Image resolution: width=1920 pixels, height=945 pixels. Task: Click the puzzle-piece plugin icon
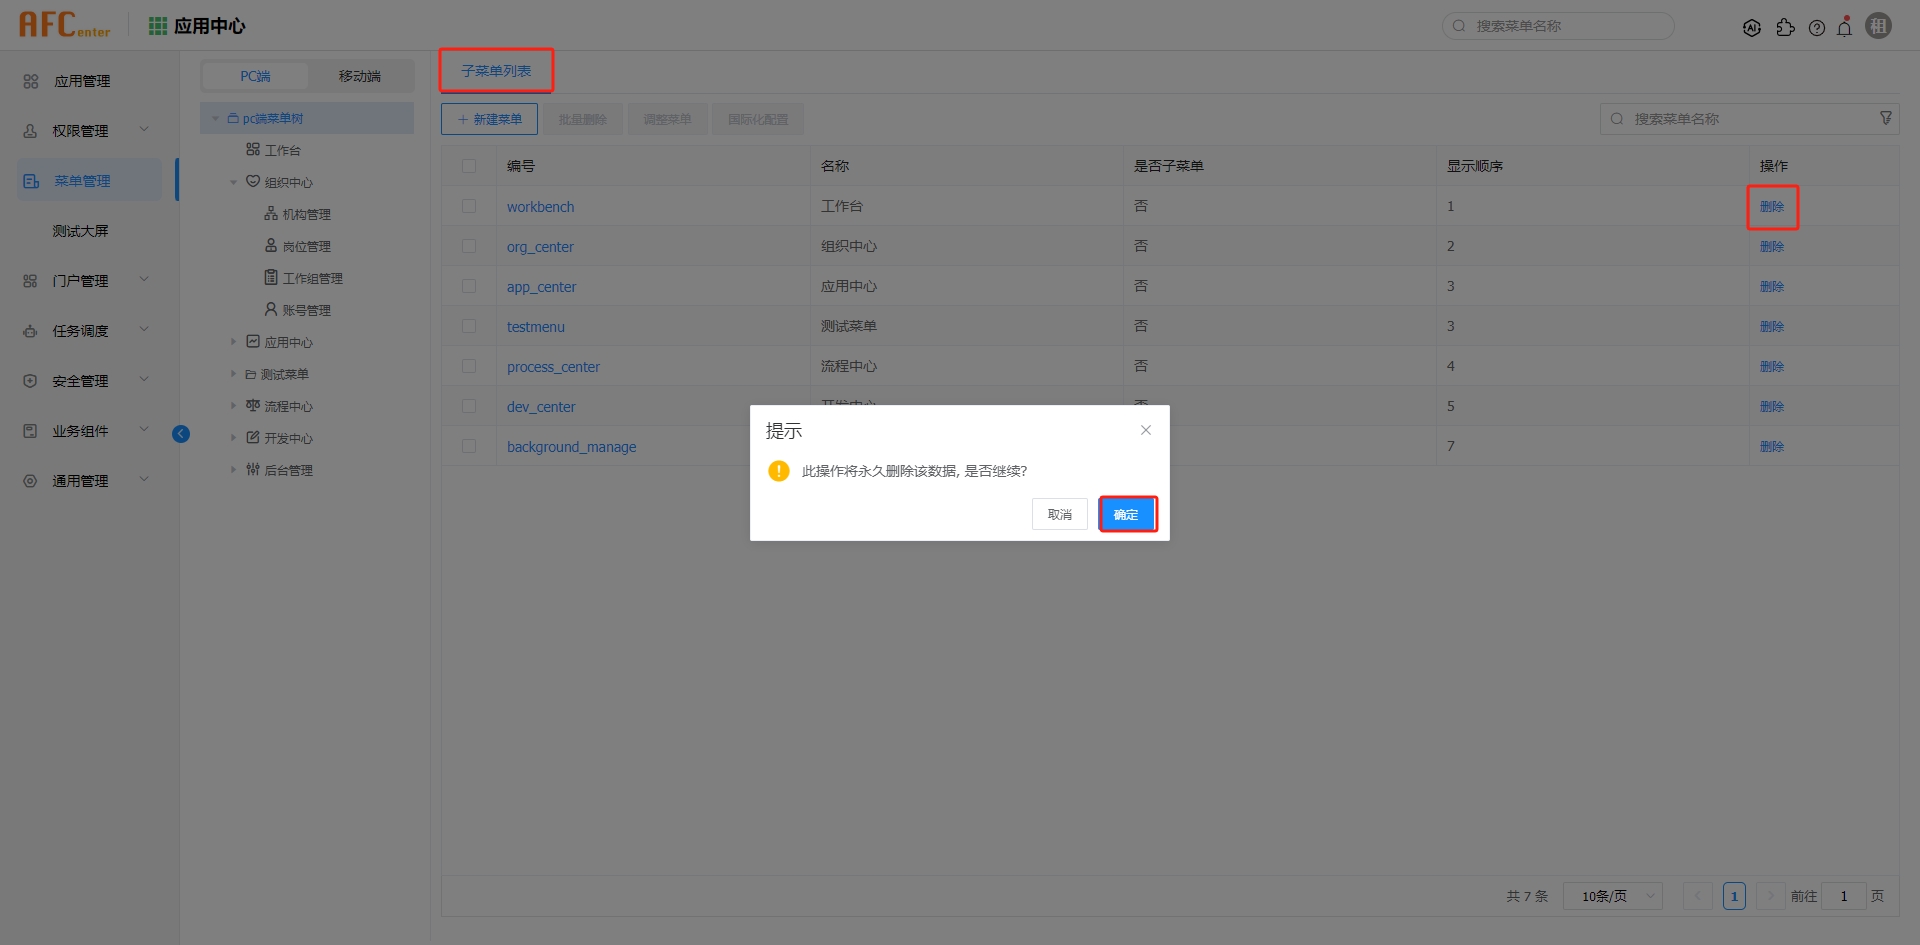click(x=1787, y=28)
